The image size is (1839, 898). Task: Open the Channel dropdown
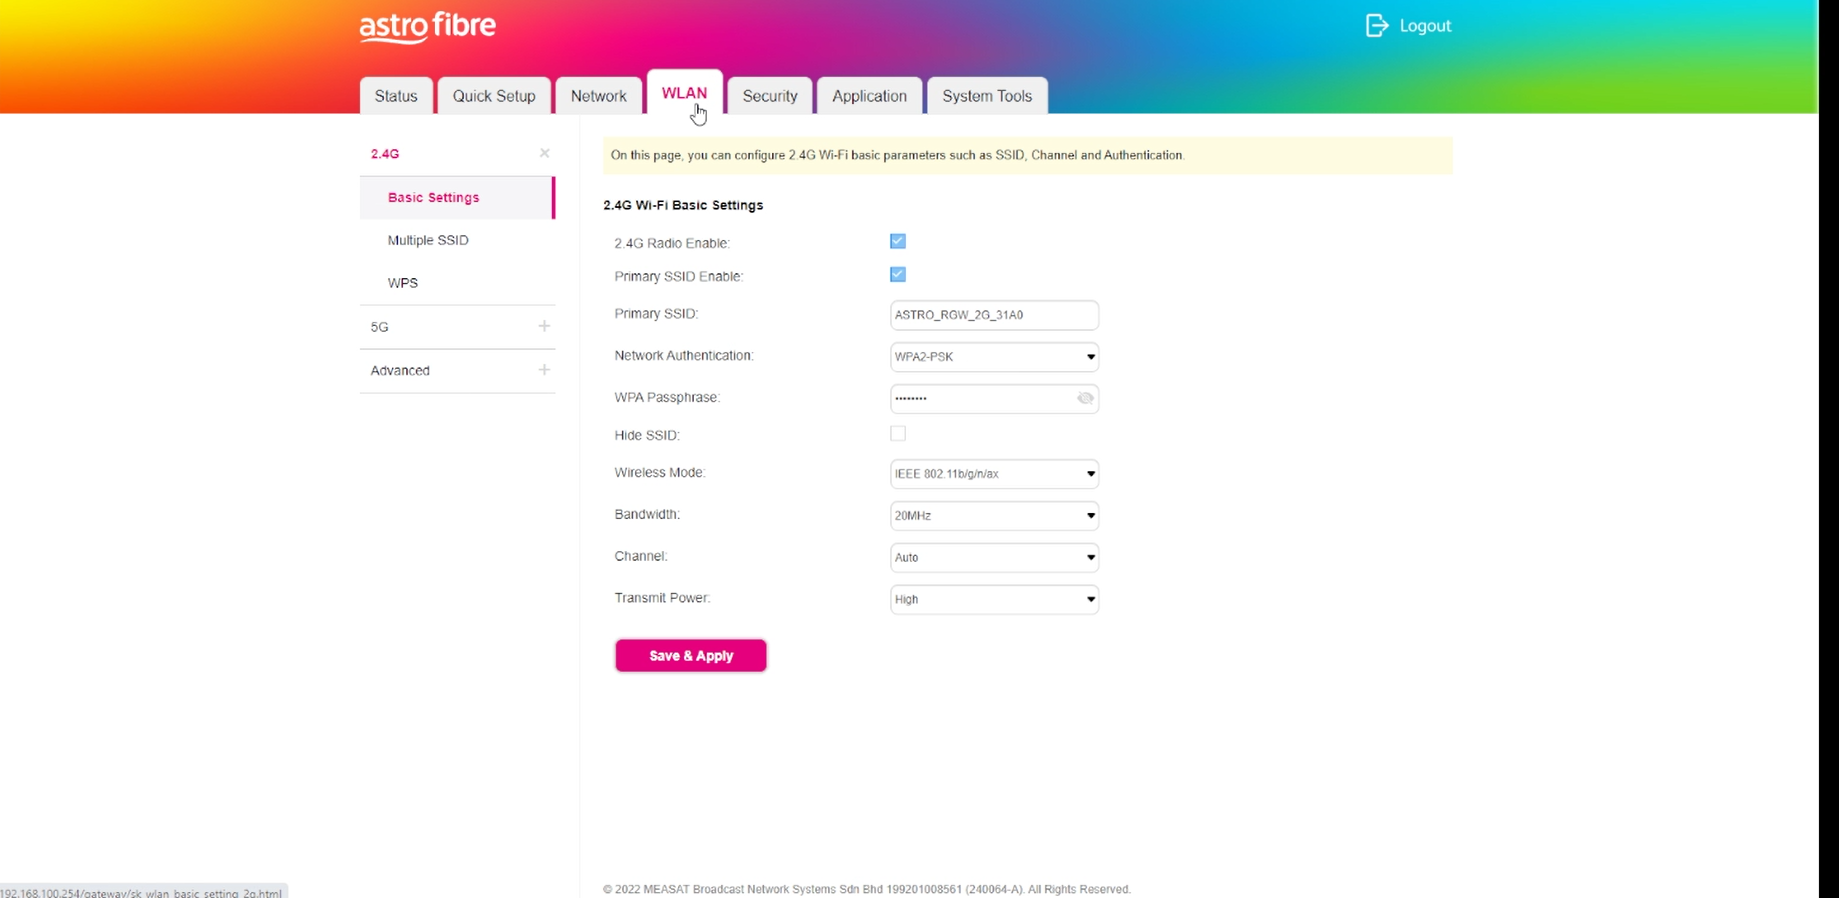pos(993,558)
